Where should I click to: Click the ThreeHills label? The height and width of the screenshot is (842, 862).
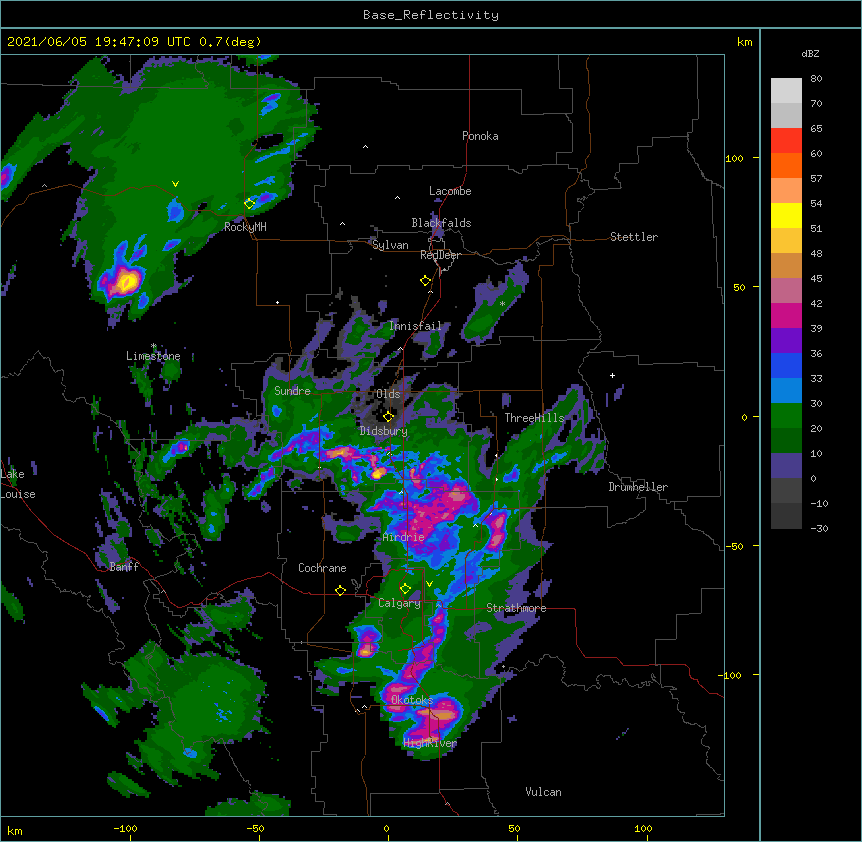534,418
